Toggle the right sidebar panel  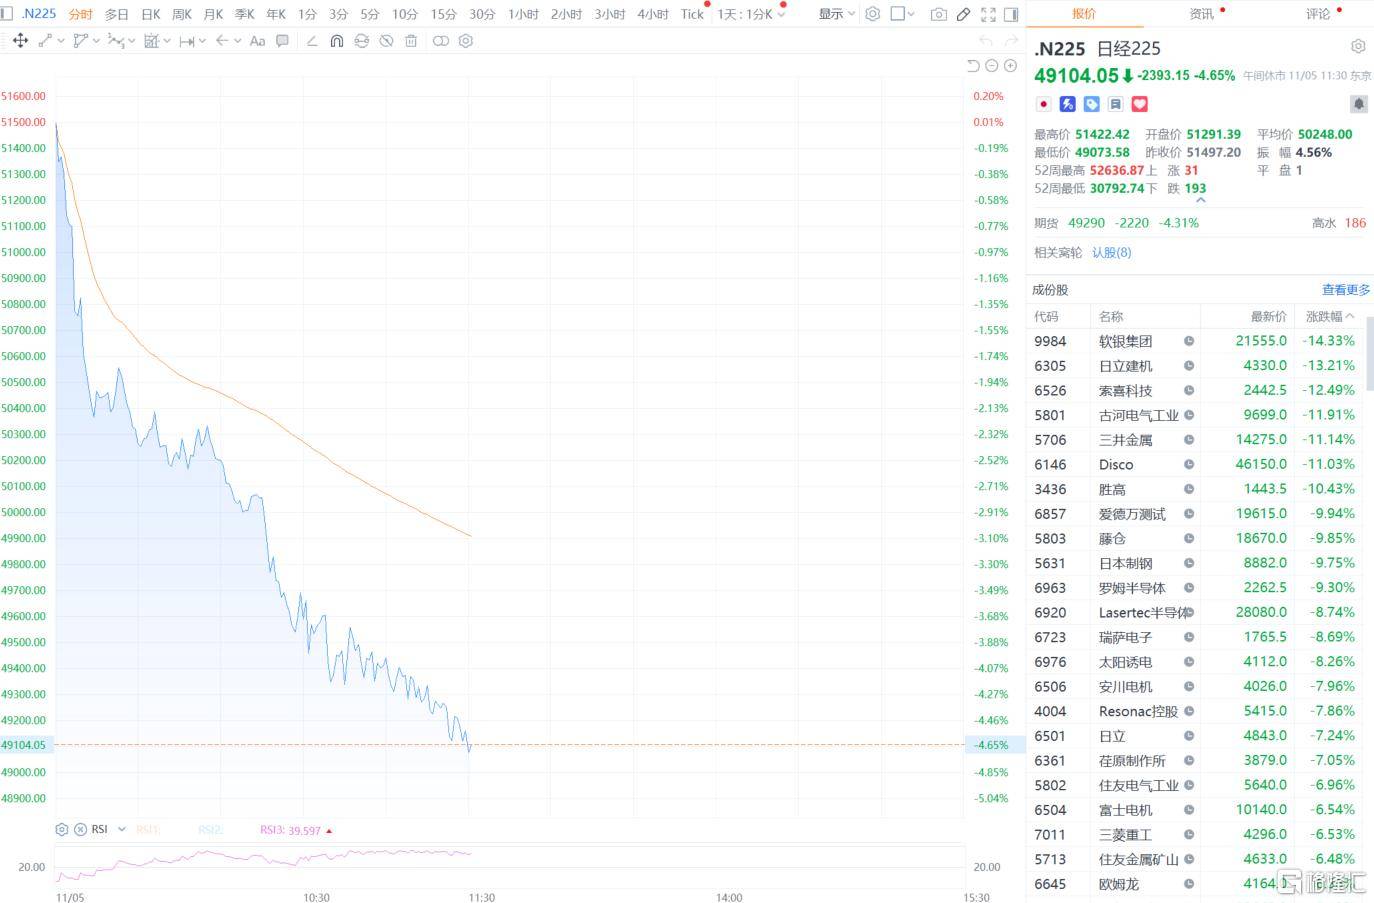pyautogui.click(x=1011, y=14)
